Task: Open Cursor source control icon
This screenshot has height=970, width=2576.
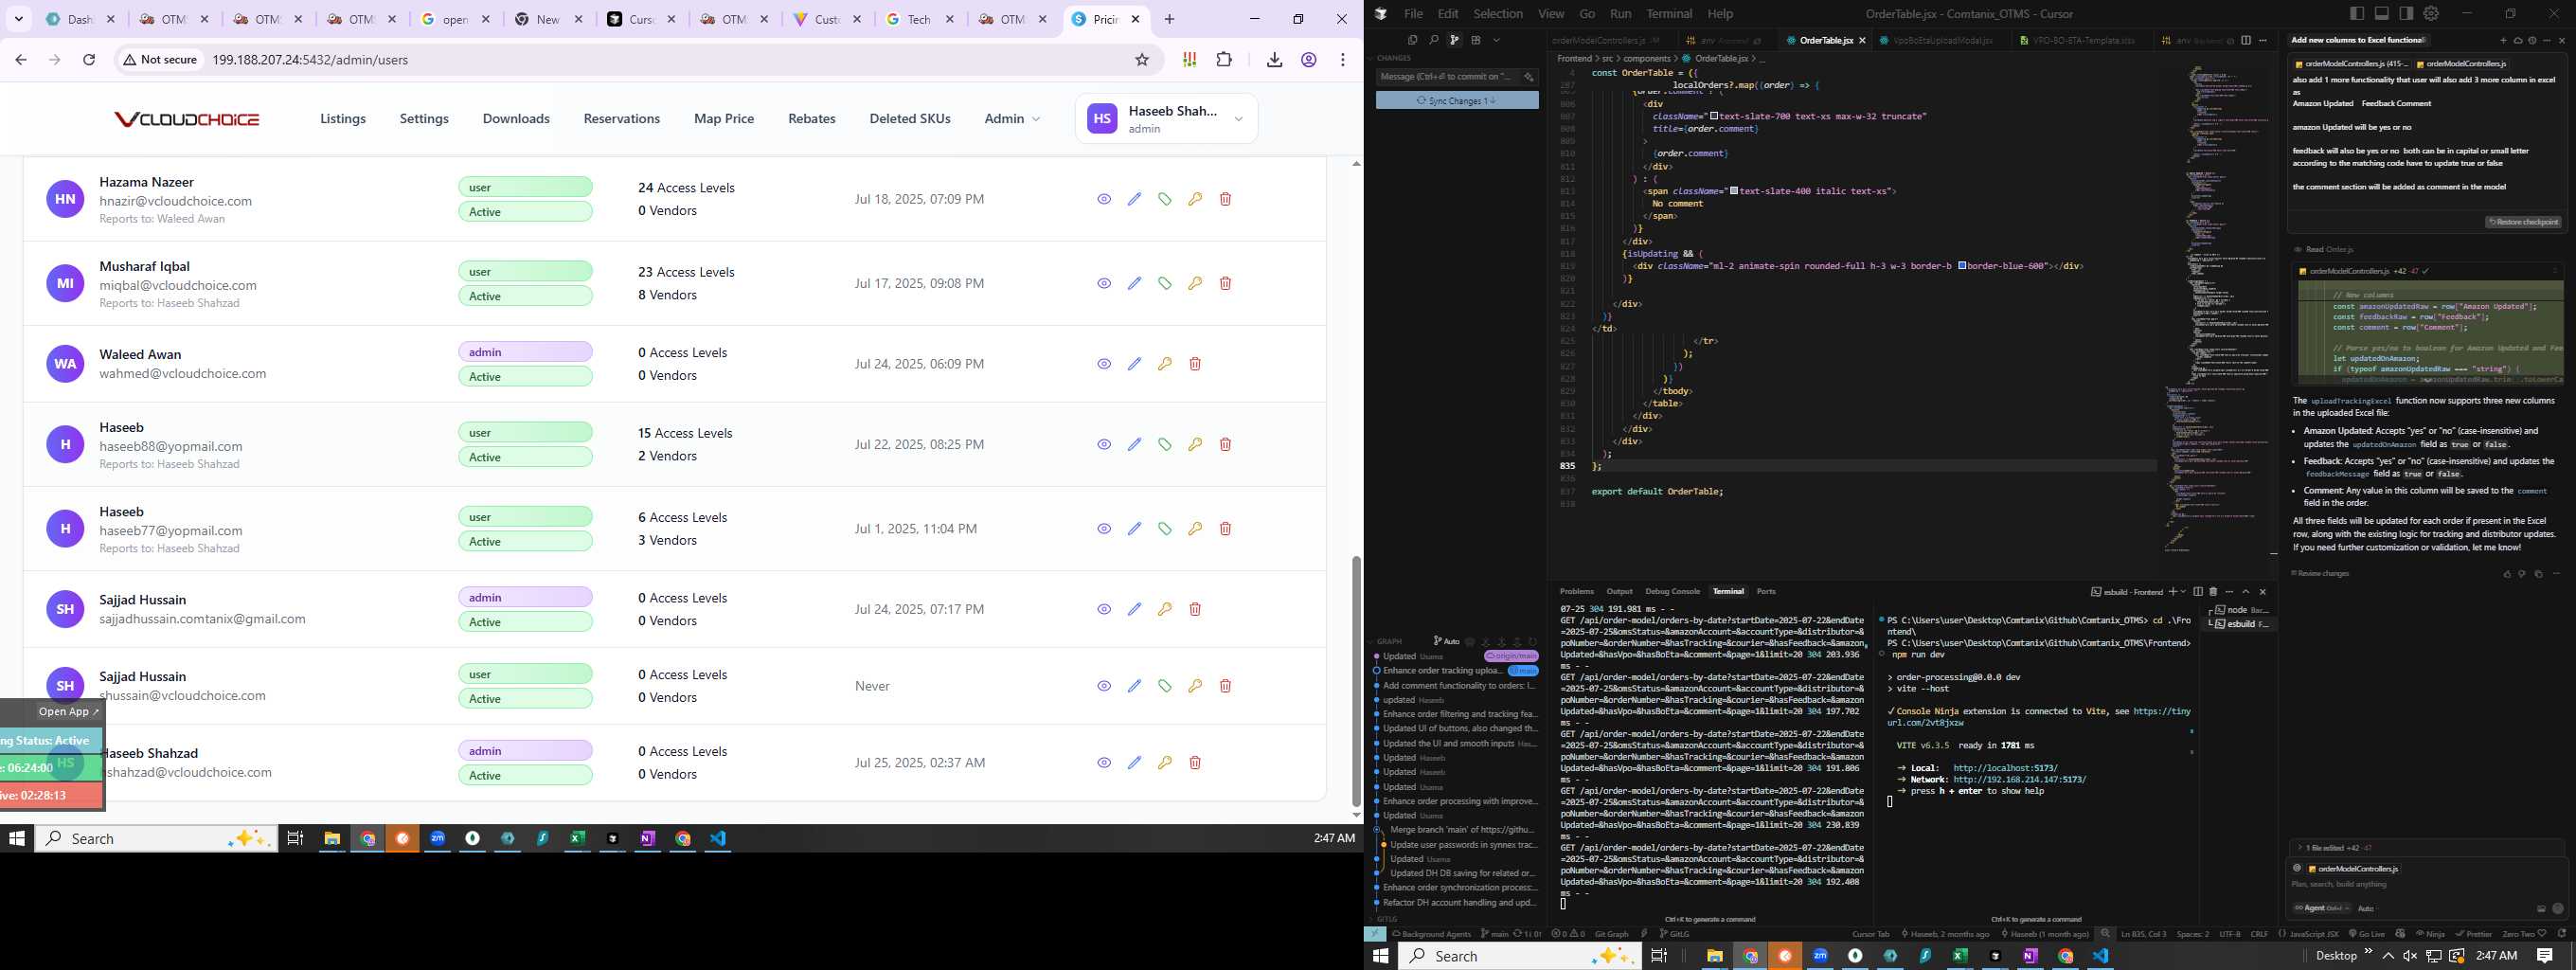Action: coord(1454,40)
